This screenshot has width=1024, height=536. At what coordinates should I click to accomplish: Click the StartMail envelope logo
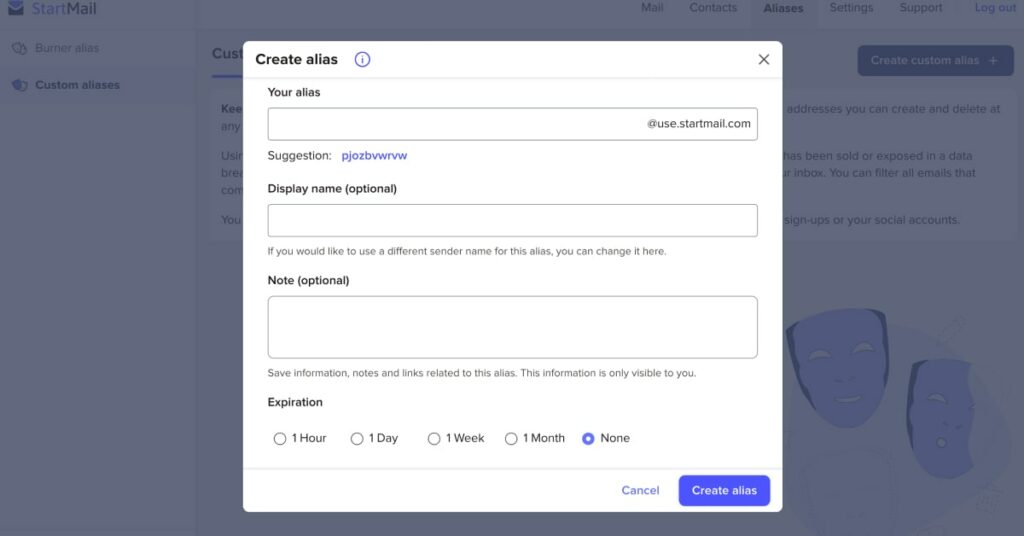pyautogui.click(x=16, y=9)
